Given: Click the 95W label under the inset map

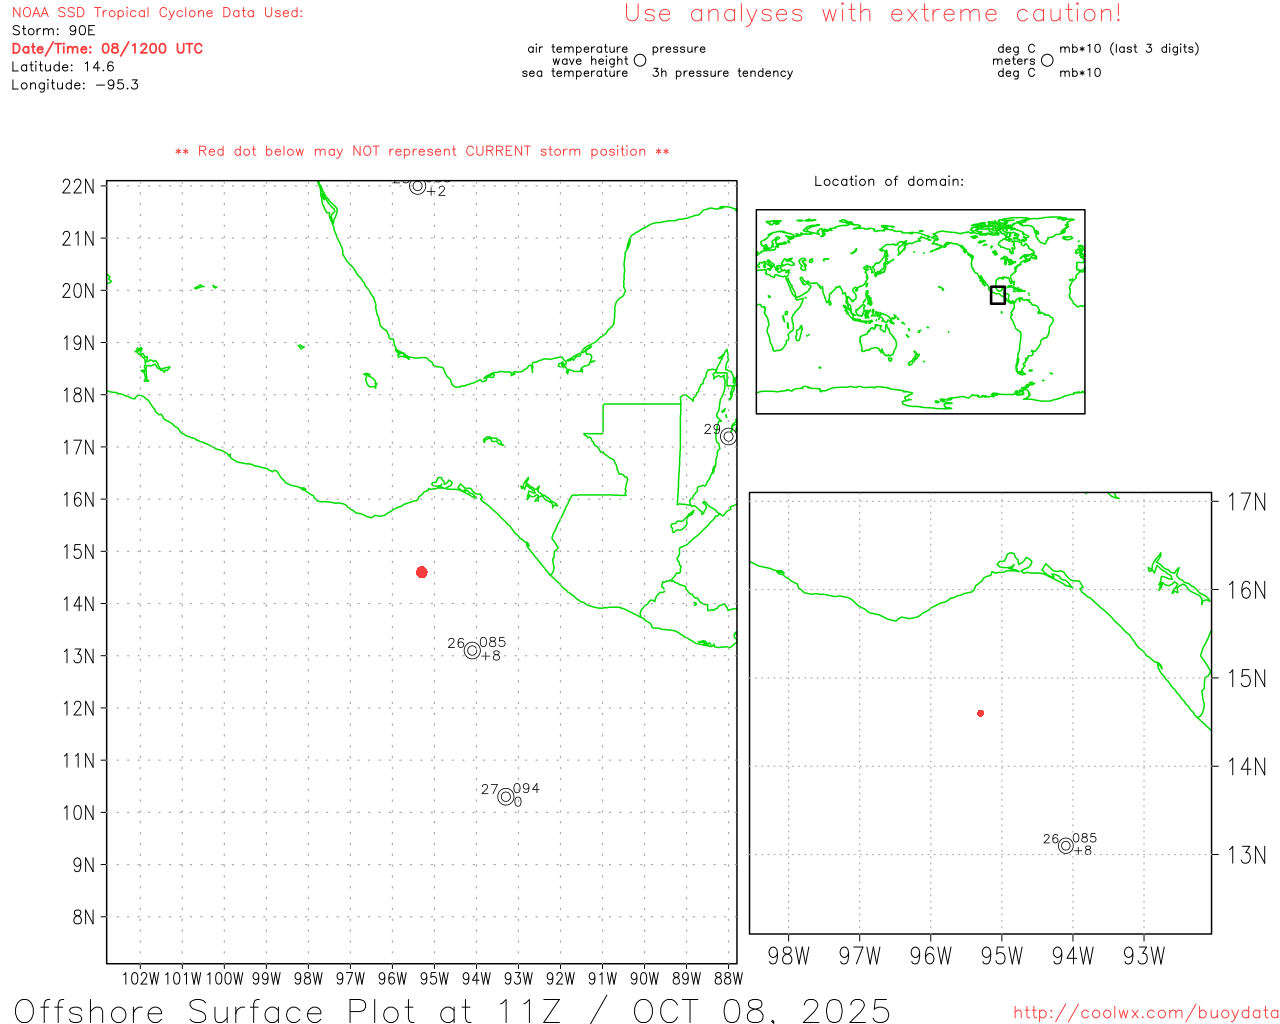Looking at the screenshot, I should tap(1001, 956).
